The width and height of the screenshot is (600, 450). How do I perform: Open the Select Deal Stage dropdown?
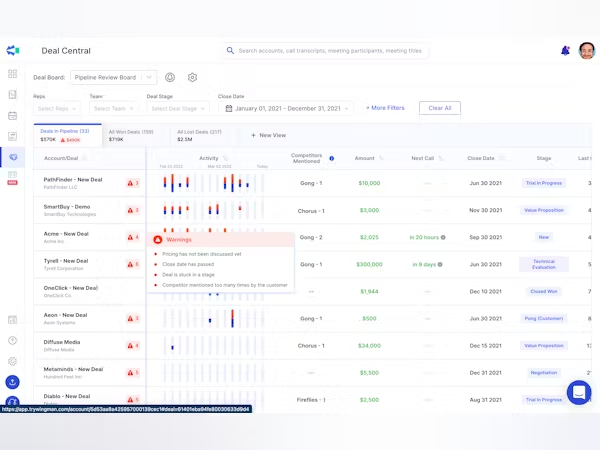[177, 108]
